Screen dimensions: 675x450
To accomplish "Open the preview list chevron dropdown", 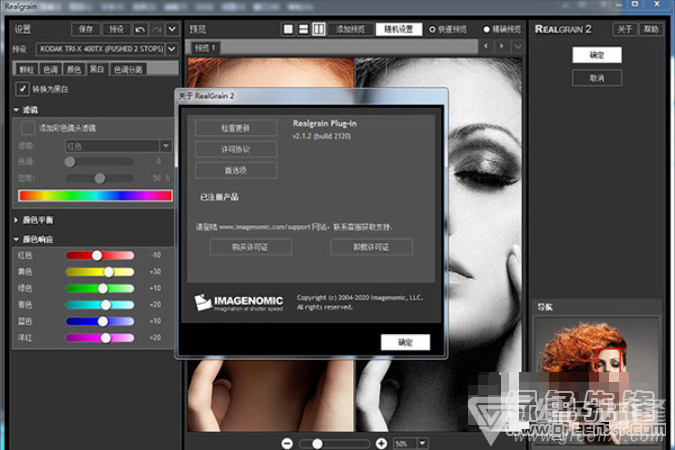I will coord(517,46).
